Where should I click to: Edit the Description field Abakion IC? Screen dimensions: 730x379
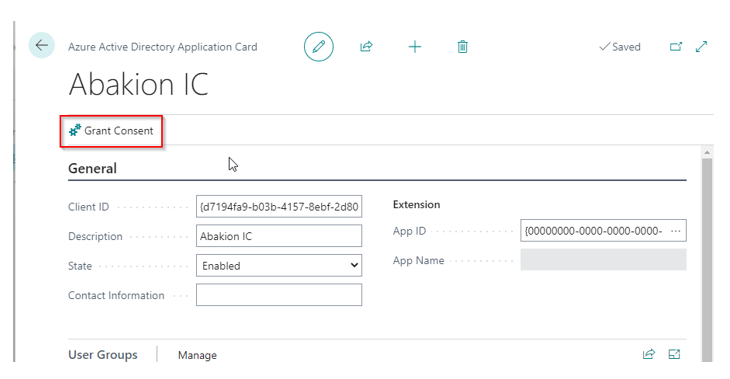[x=279, y=236]
